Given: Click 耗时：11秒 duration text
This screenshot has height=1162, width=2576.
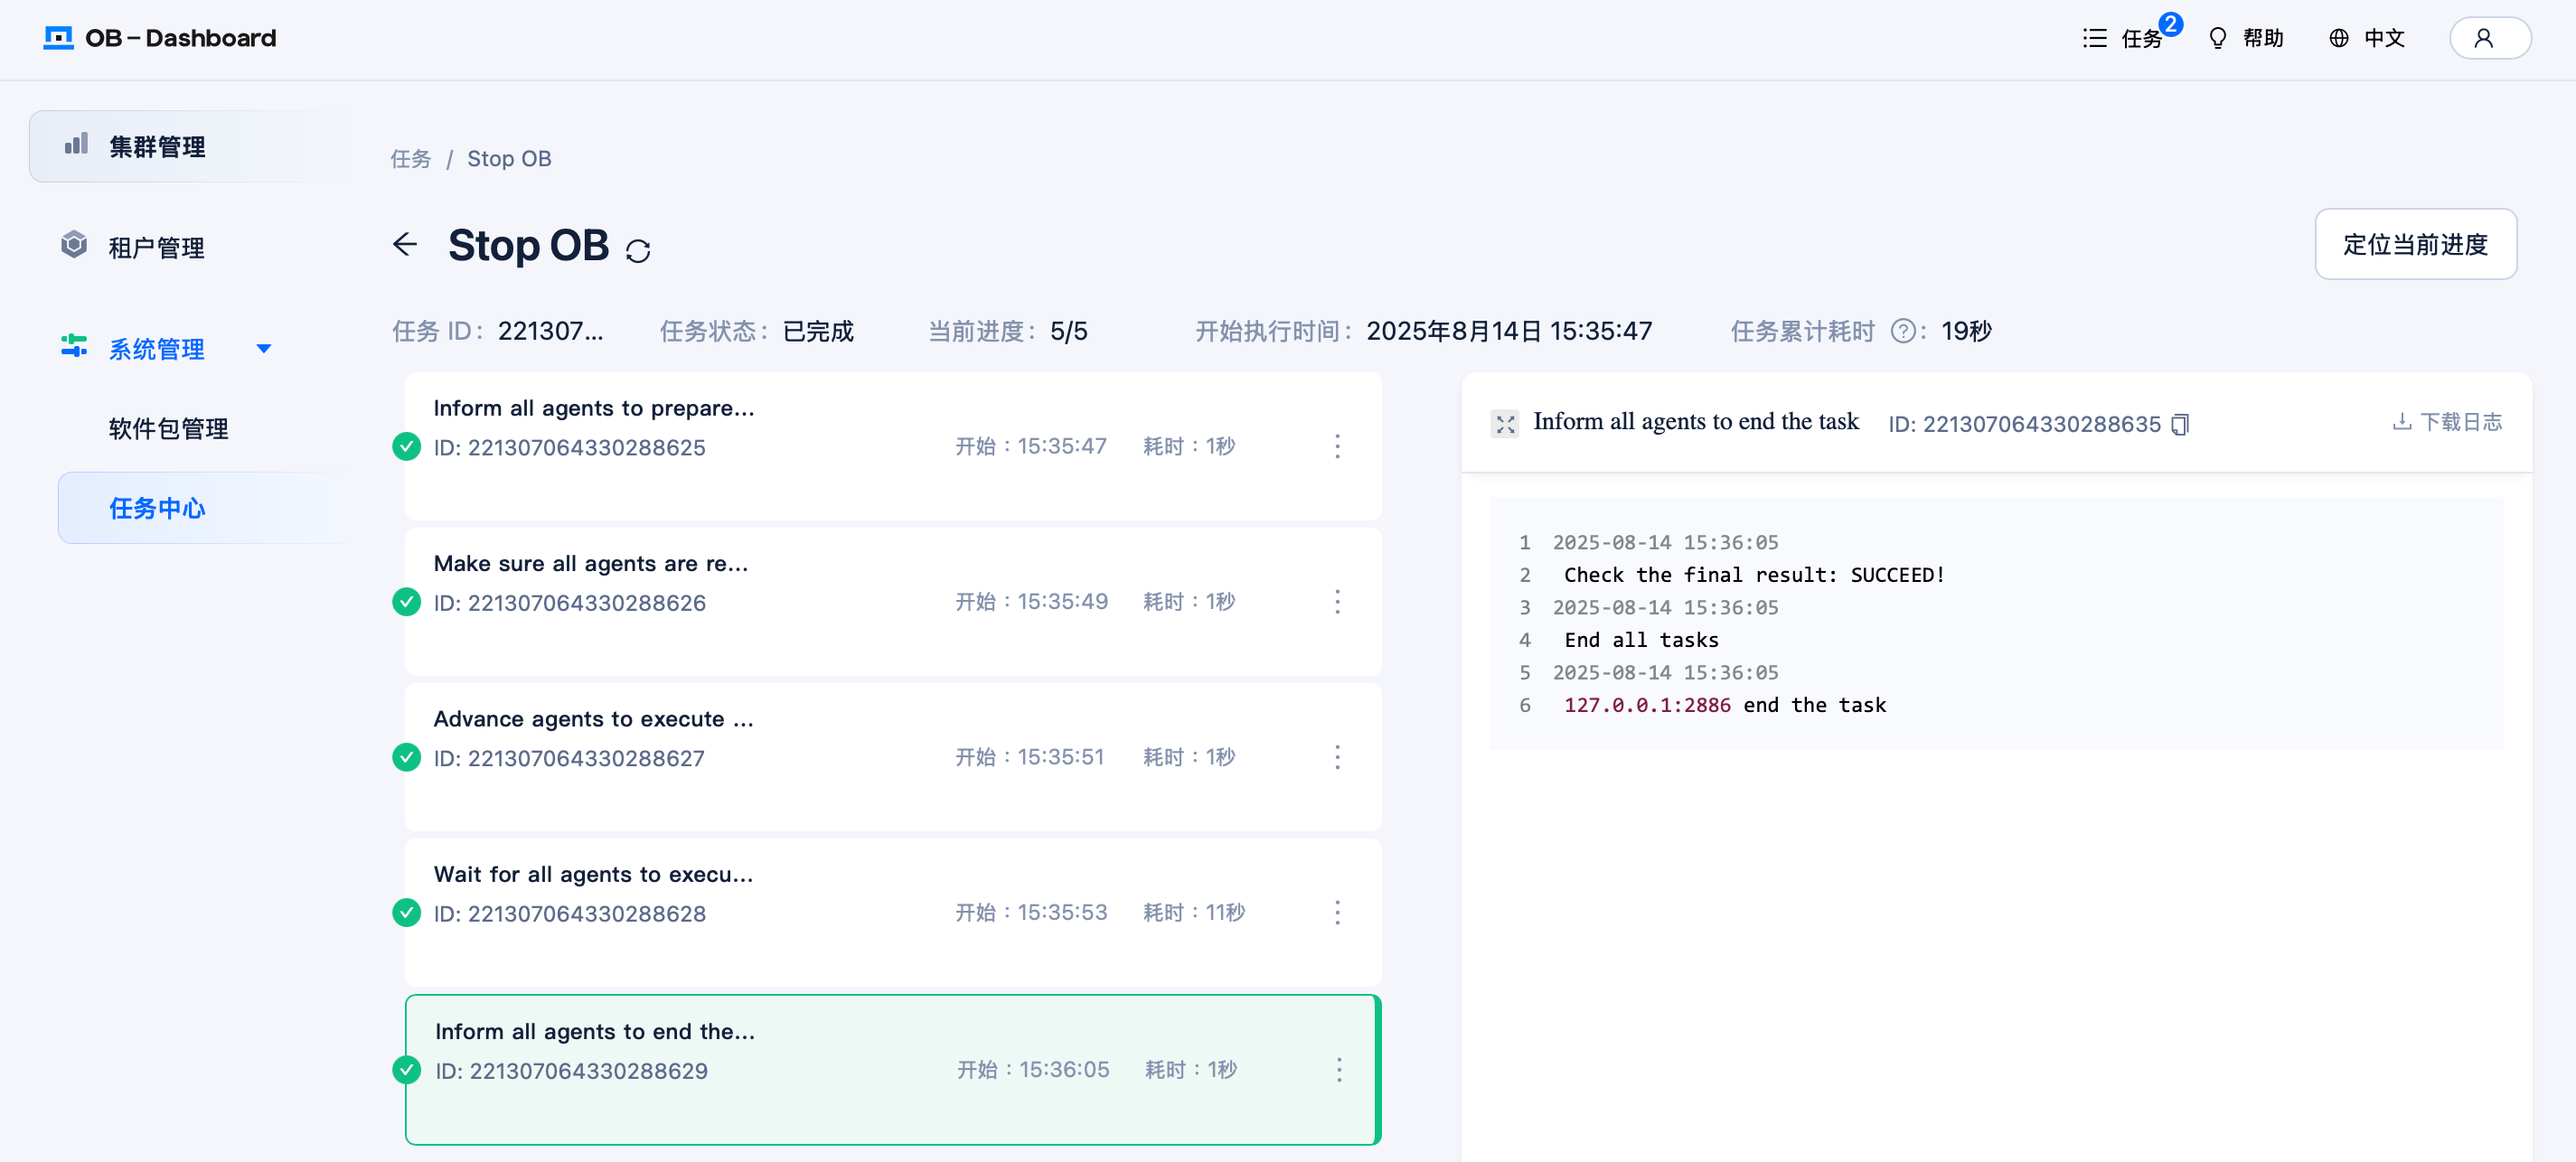Looking at the screenshot, I should 1194,912.
